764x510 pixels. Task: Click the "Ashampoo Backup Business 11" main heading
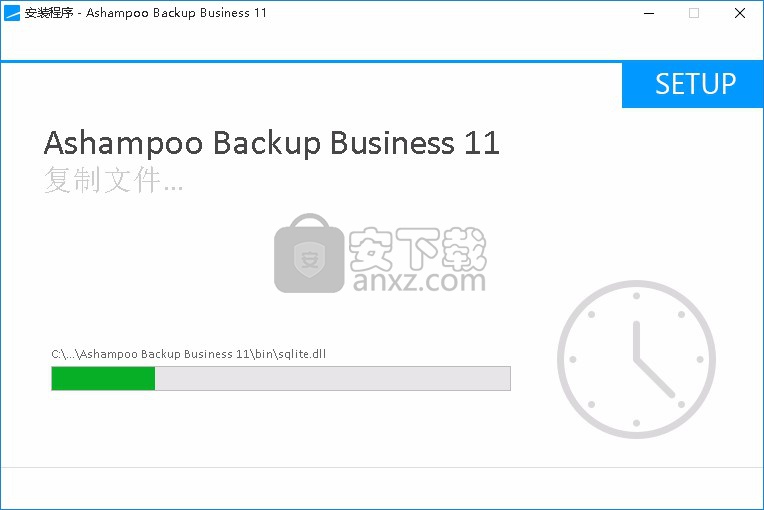271,143
